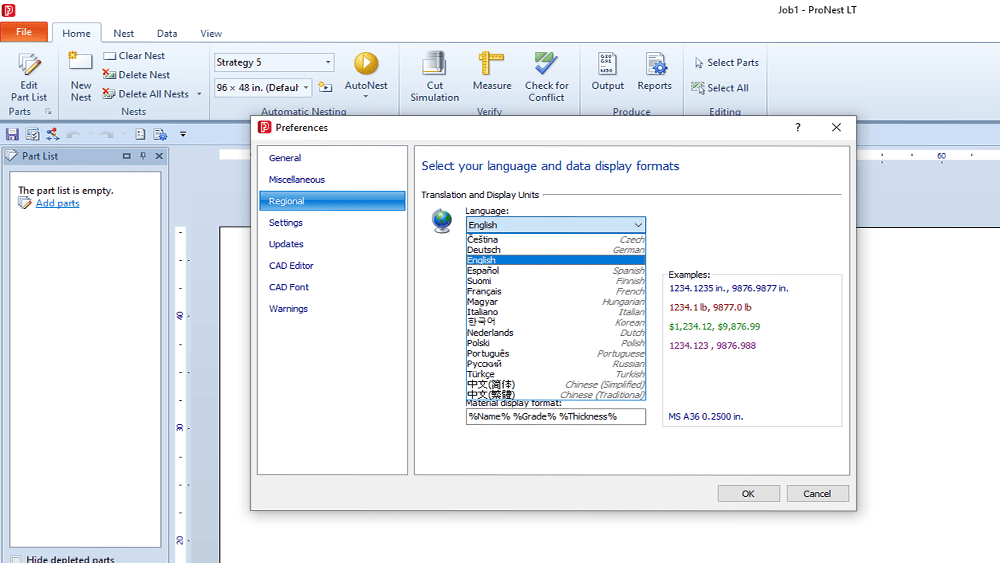
Task: Expand the 96 × 48 in. plate dropdown
Action: (306, 87)
